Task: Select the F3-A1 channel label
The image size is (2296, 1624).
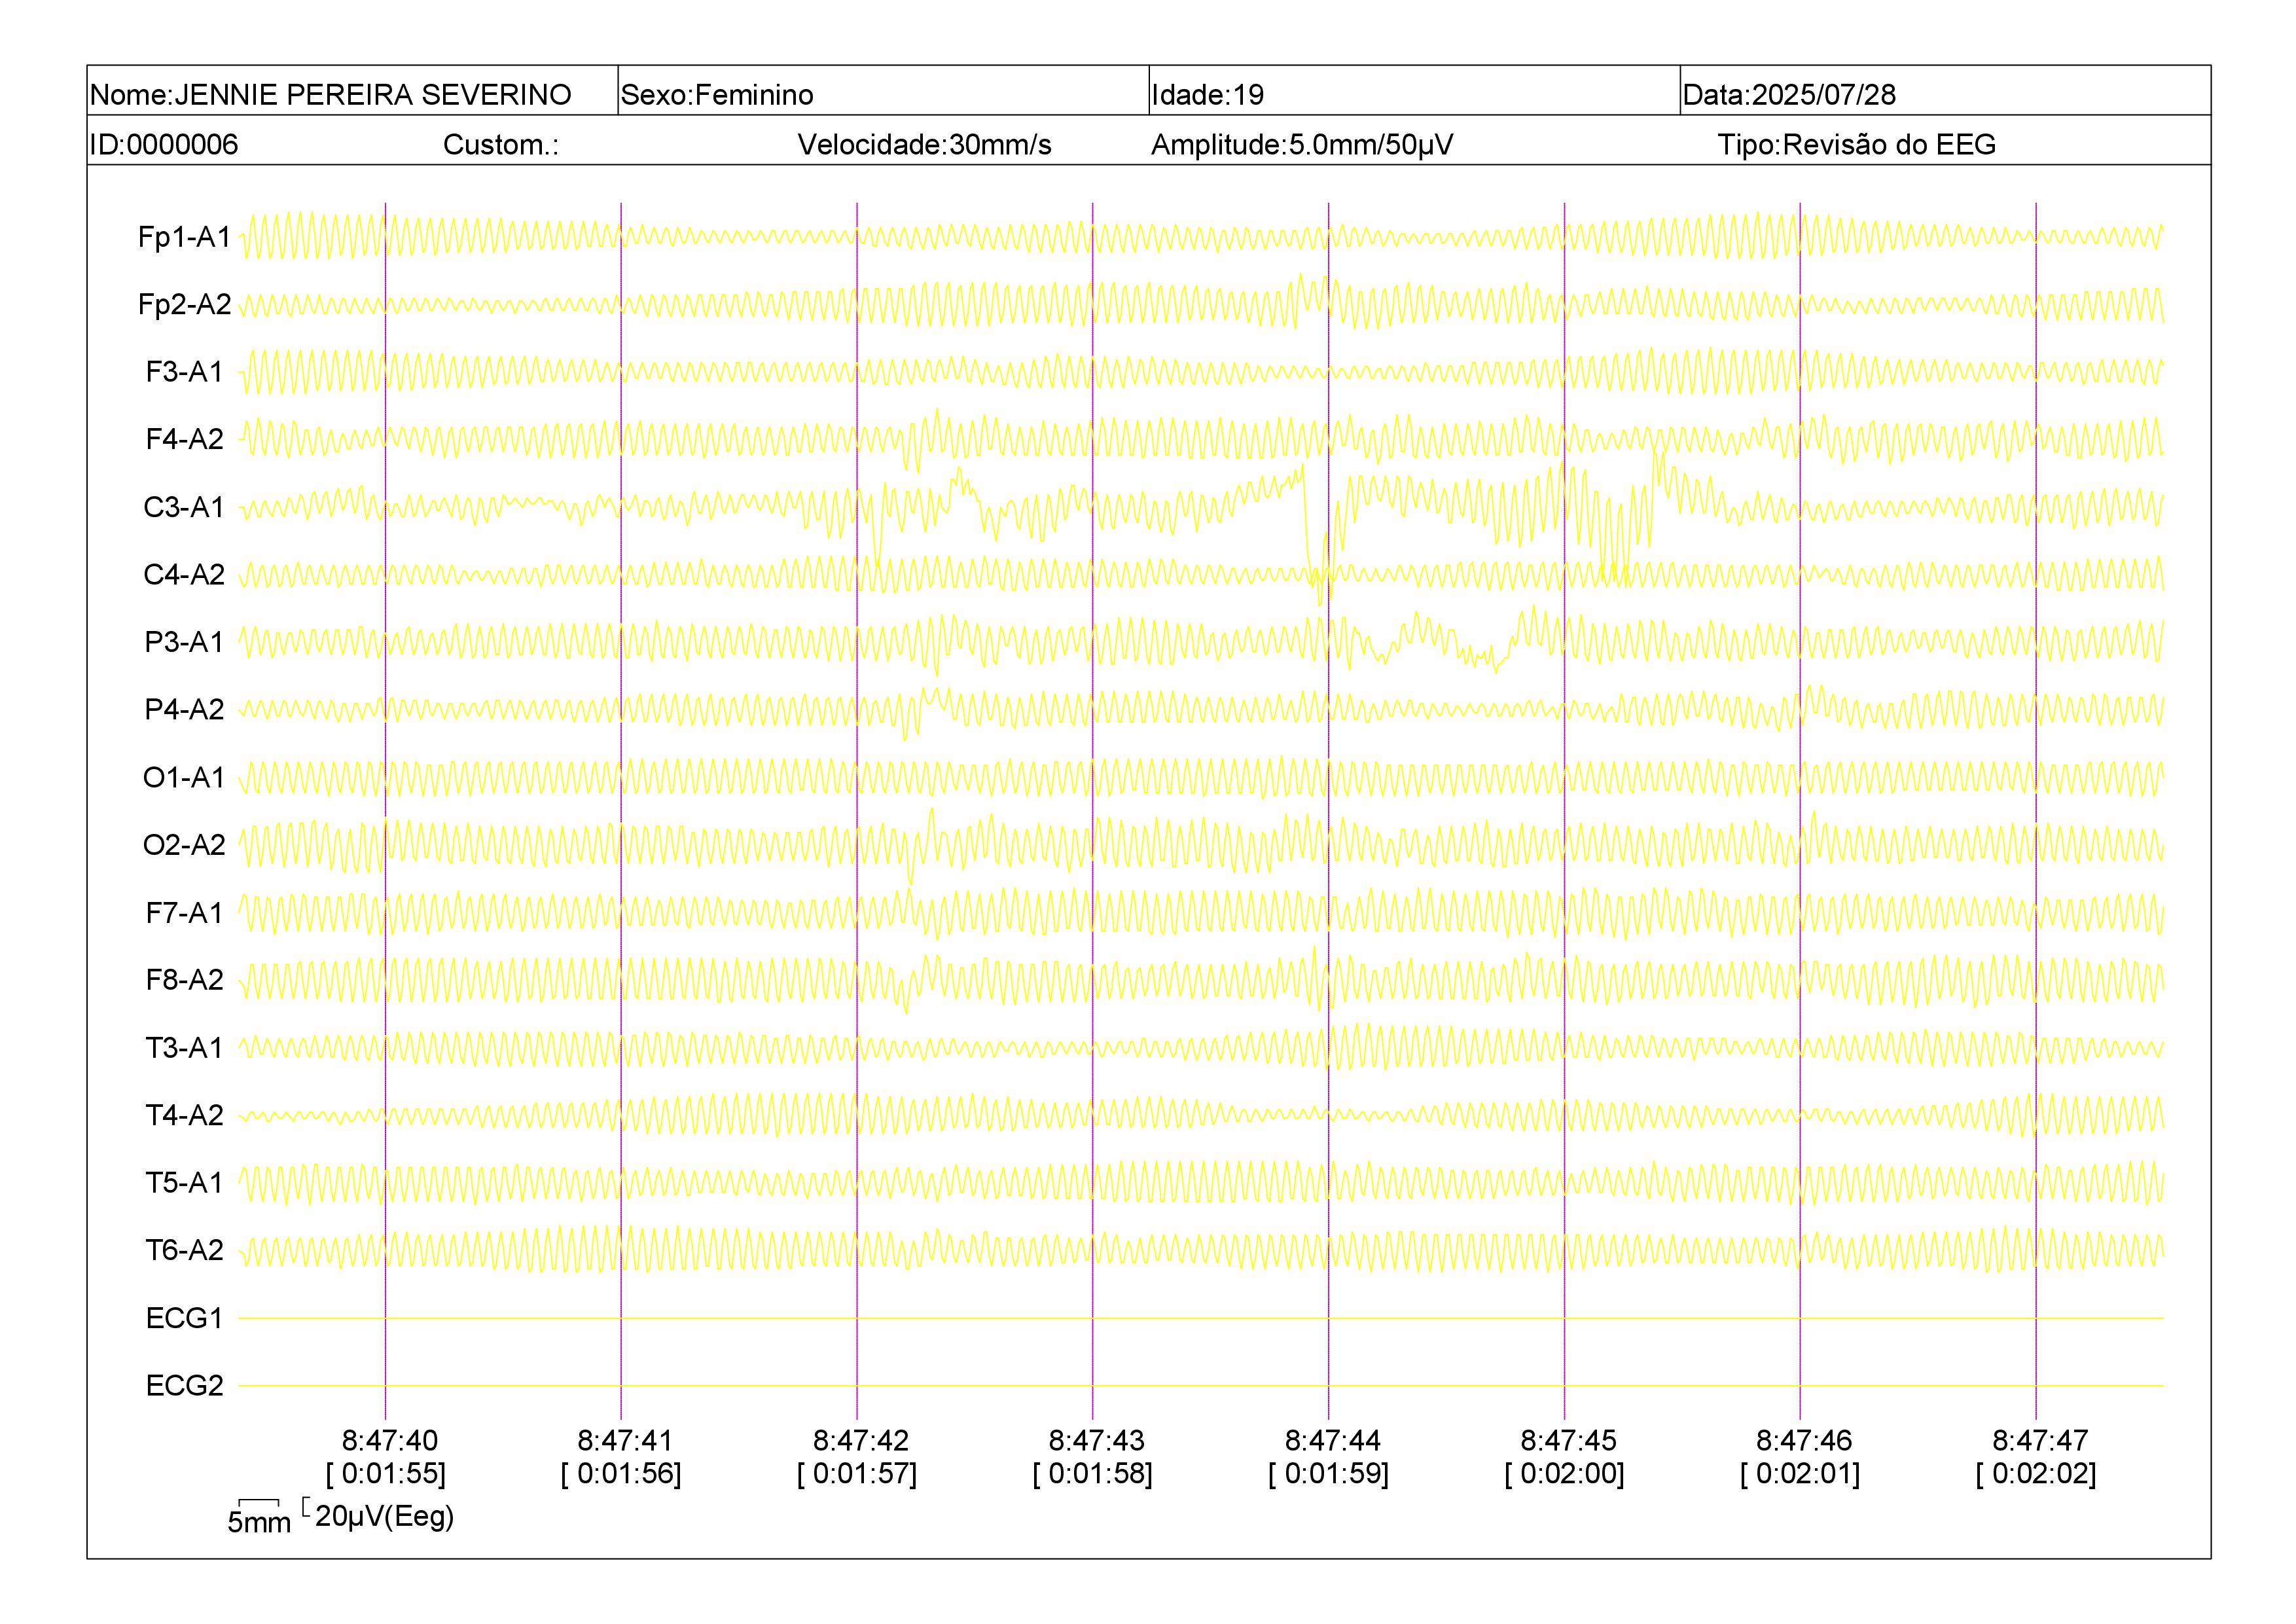Action: (185, 372)
